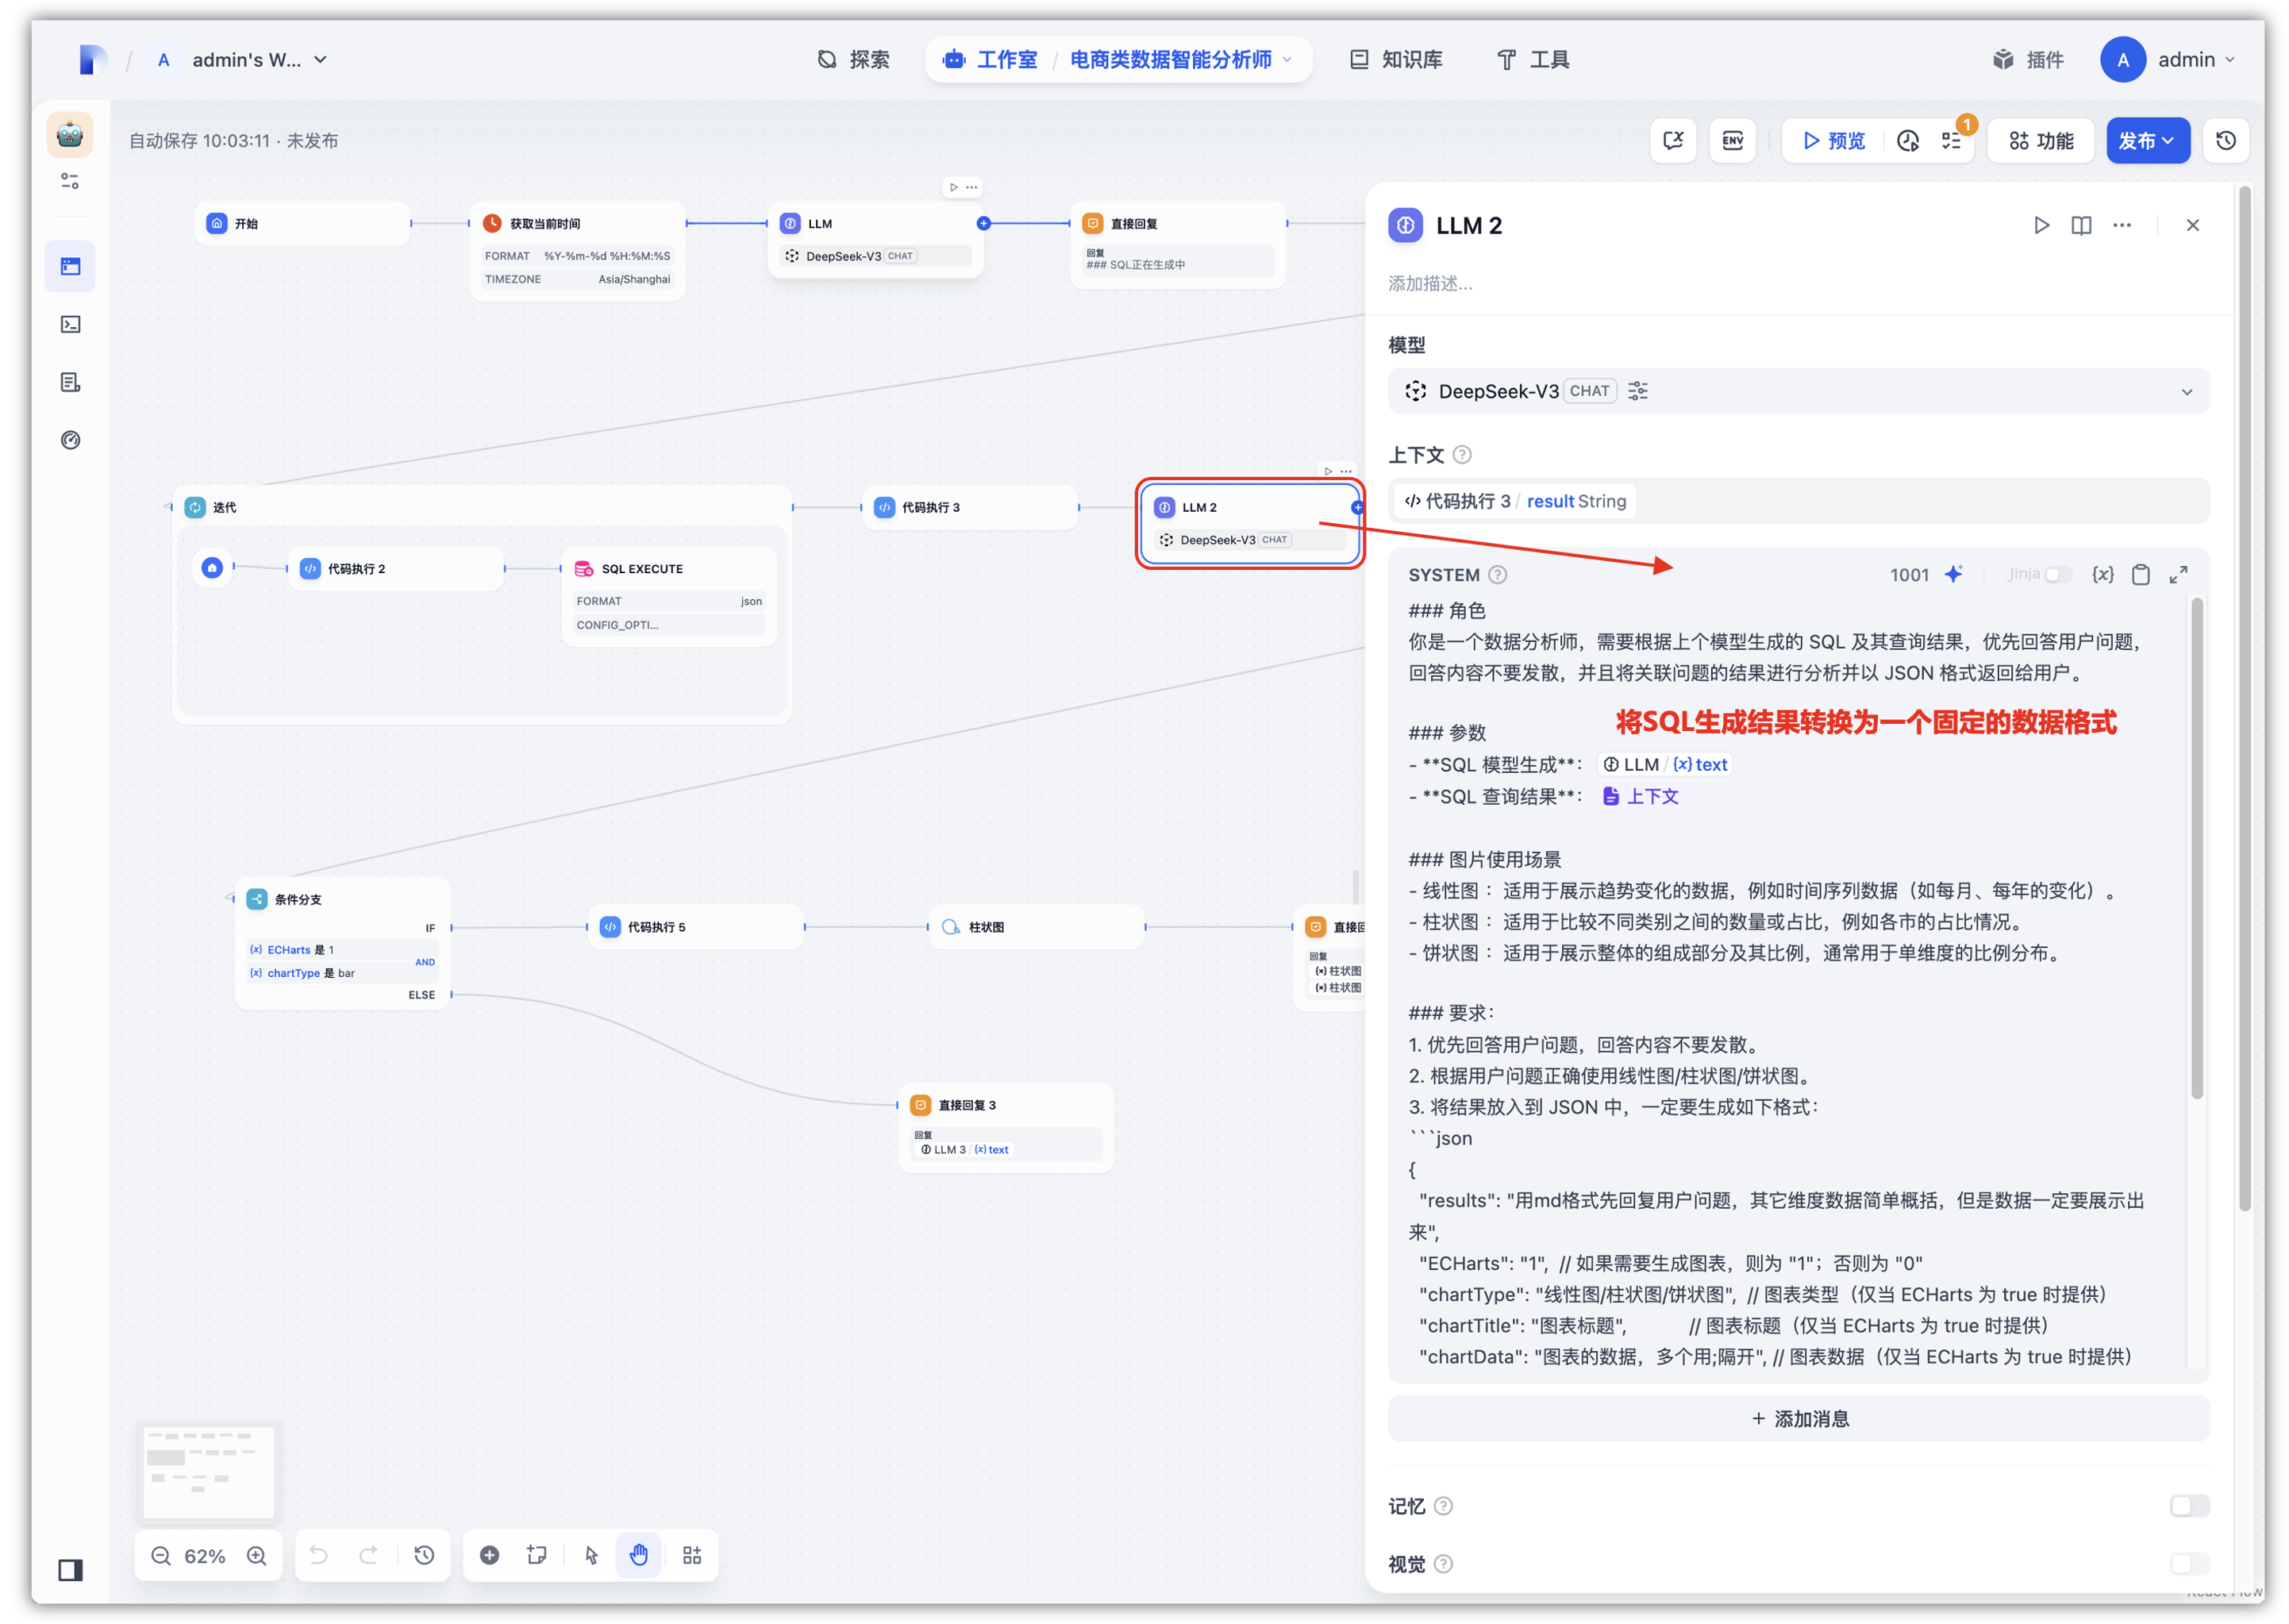Go to the 工具 tools tab
This screenshot has width=2289, height=1624.
(1533, 60)
